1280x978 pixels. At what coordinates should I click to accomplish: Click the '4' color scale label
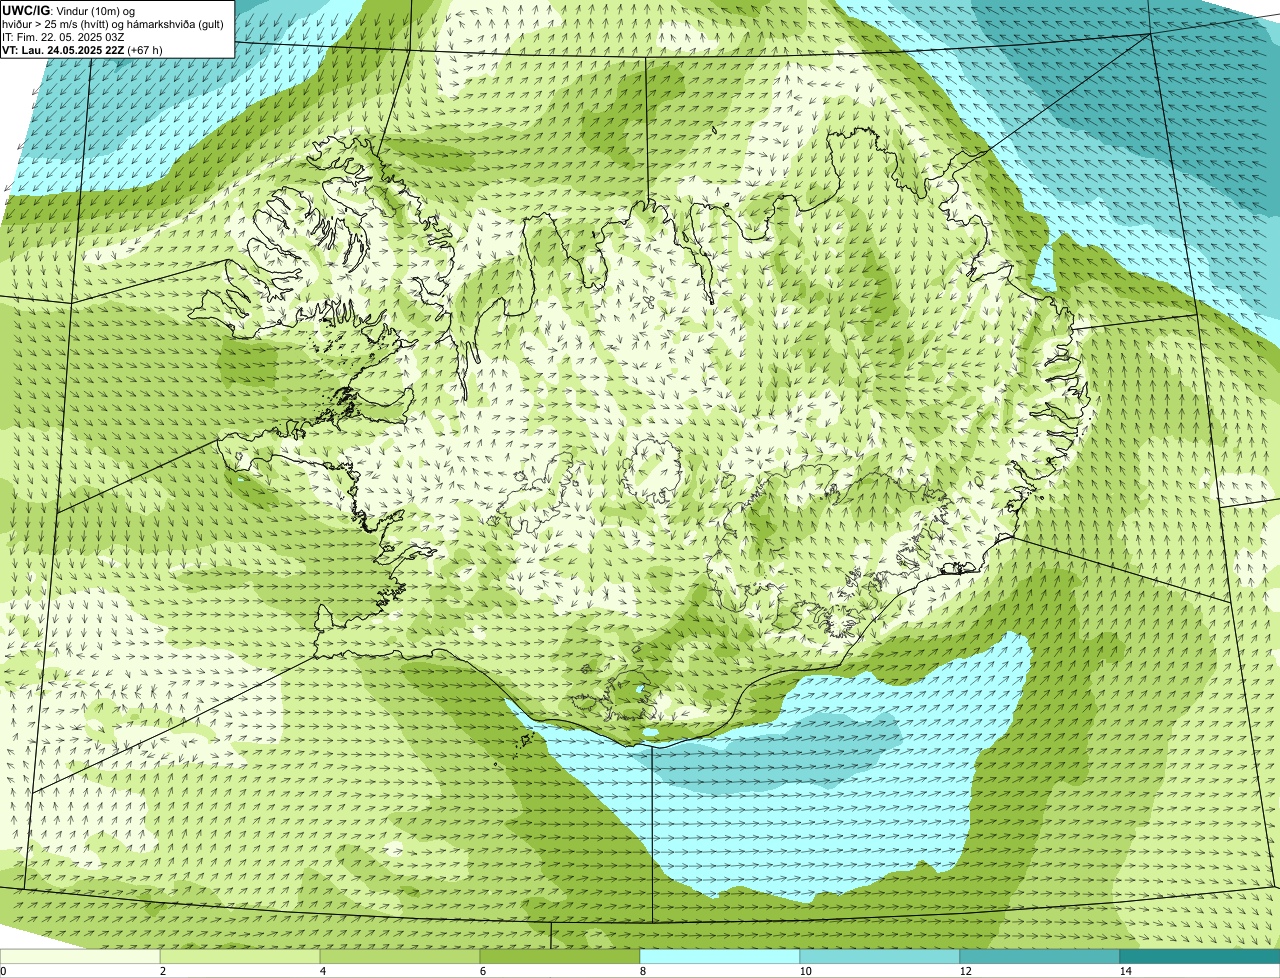tap(322, 971)
